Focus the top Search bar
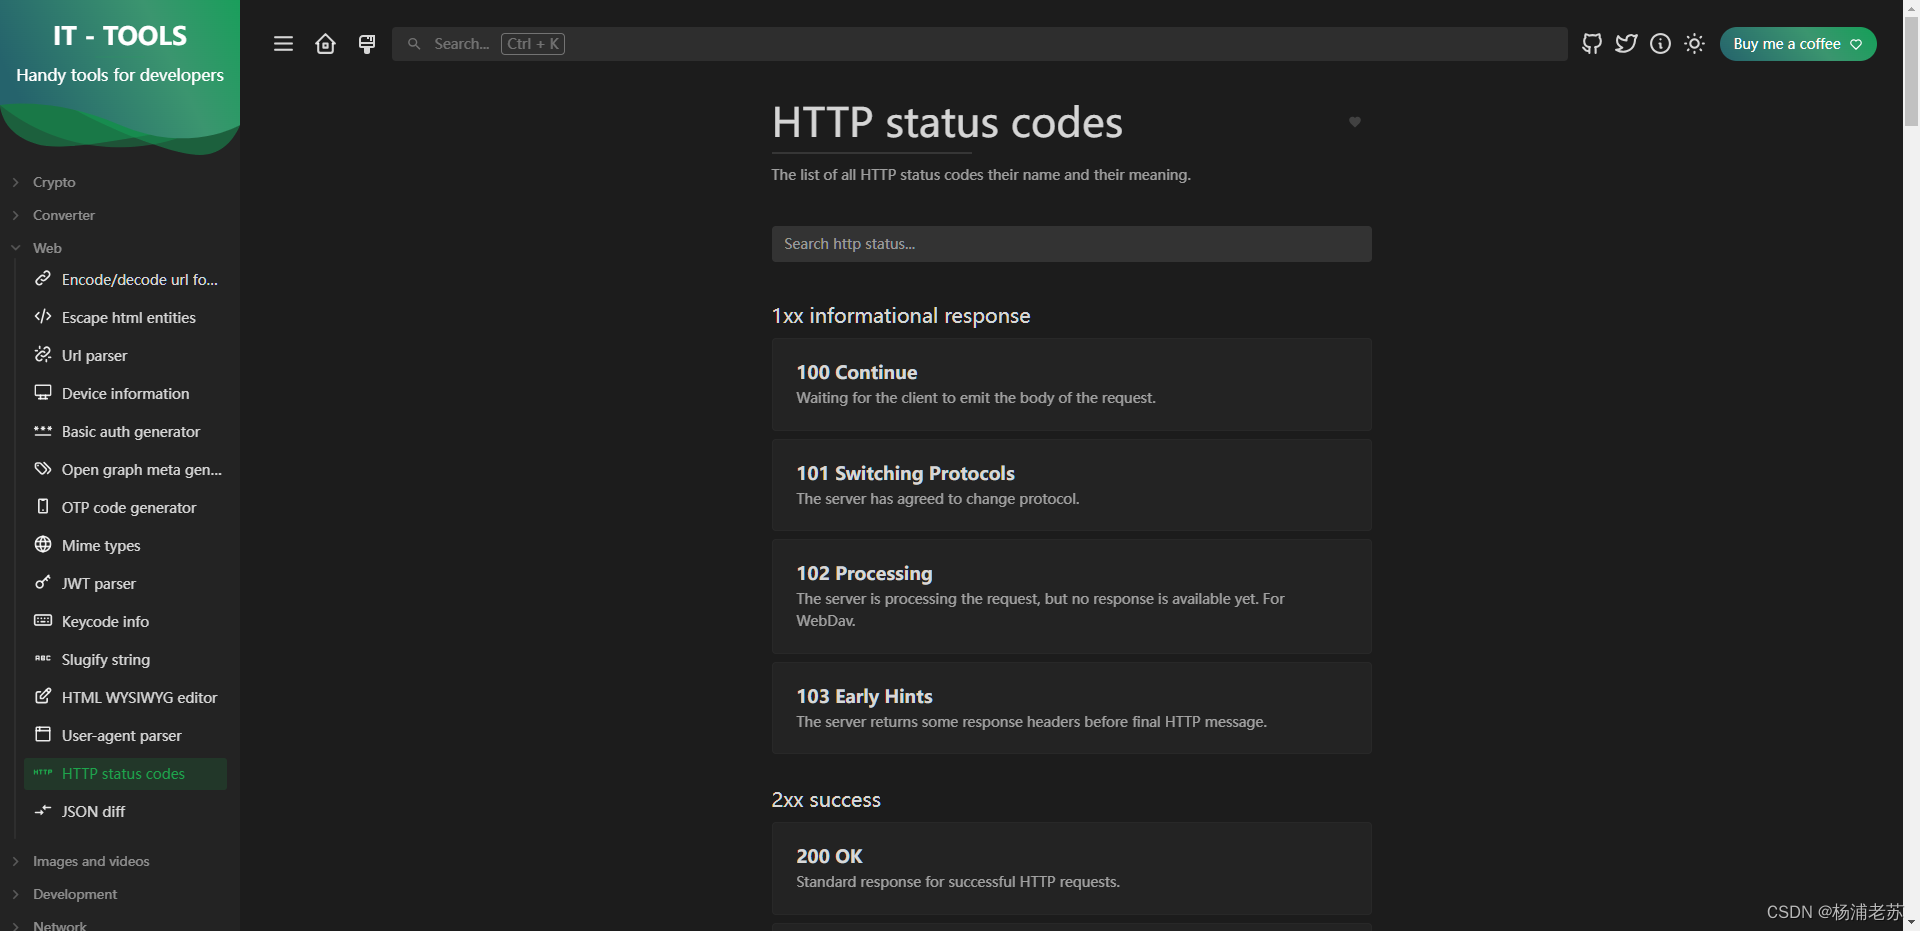1920x931 pixels. click(980, 44)
